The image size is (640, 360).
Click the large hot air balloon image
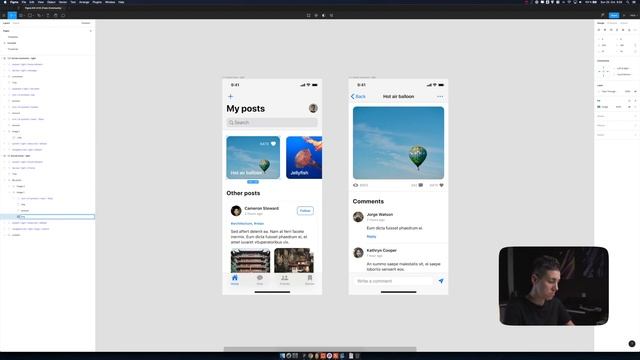coord(398,143)
